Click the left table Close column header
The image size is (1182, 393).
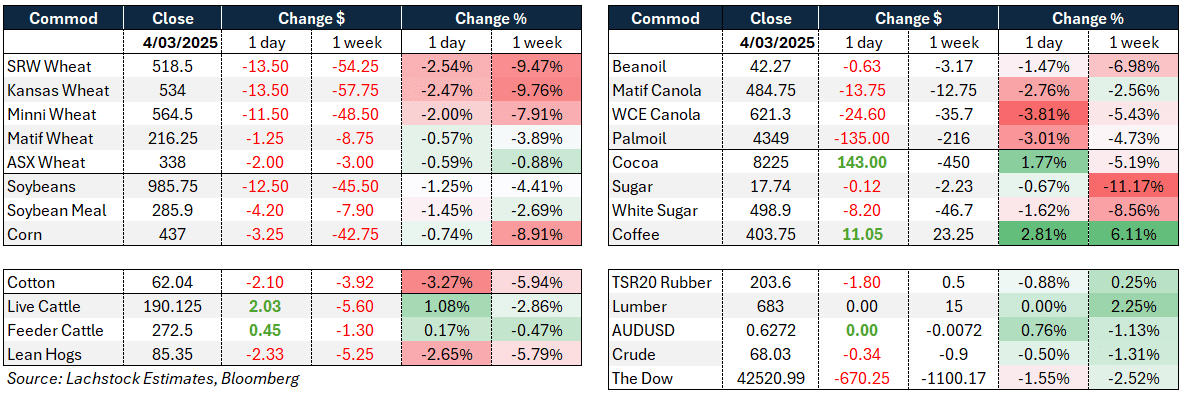click(173, 17)
